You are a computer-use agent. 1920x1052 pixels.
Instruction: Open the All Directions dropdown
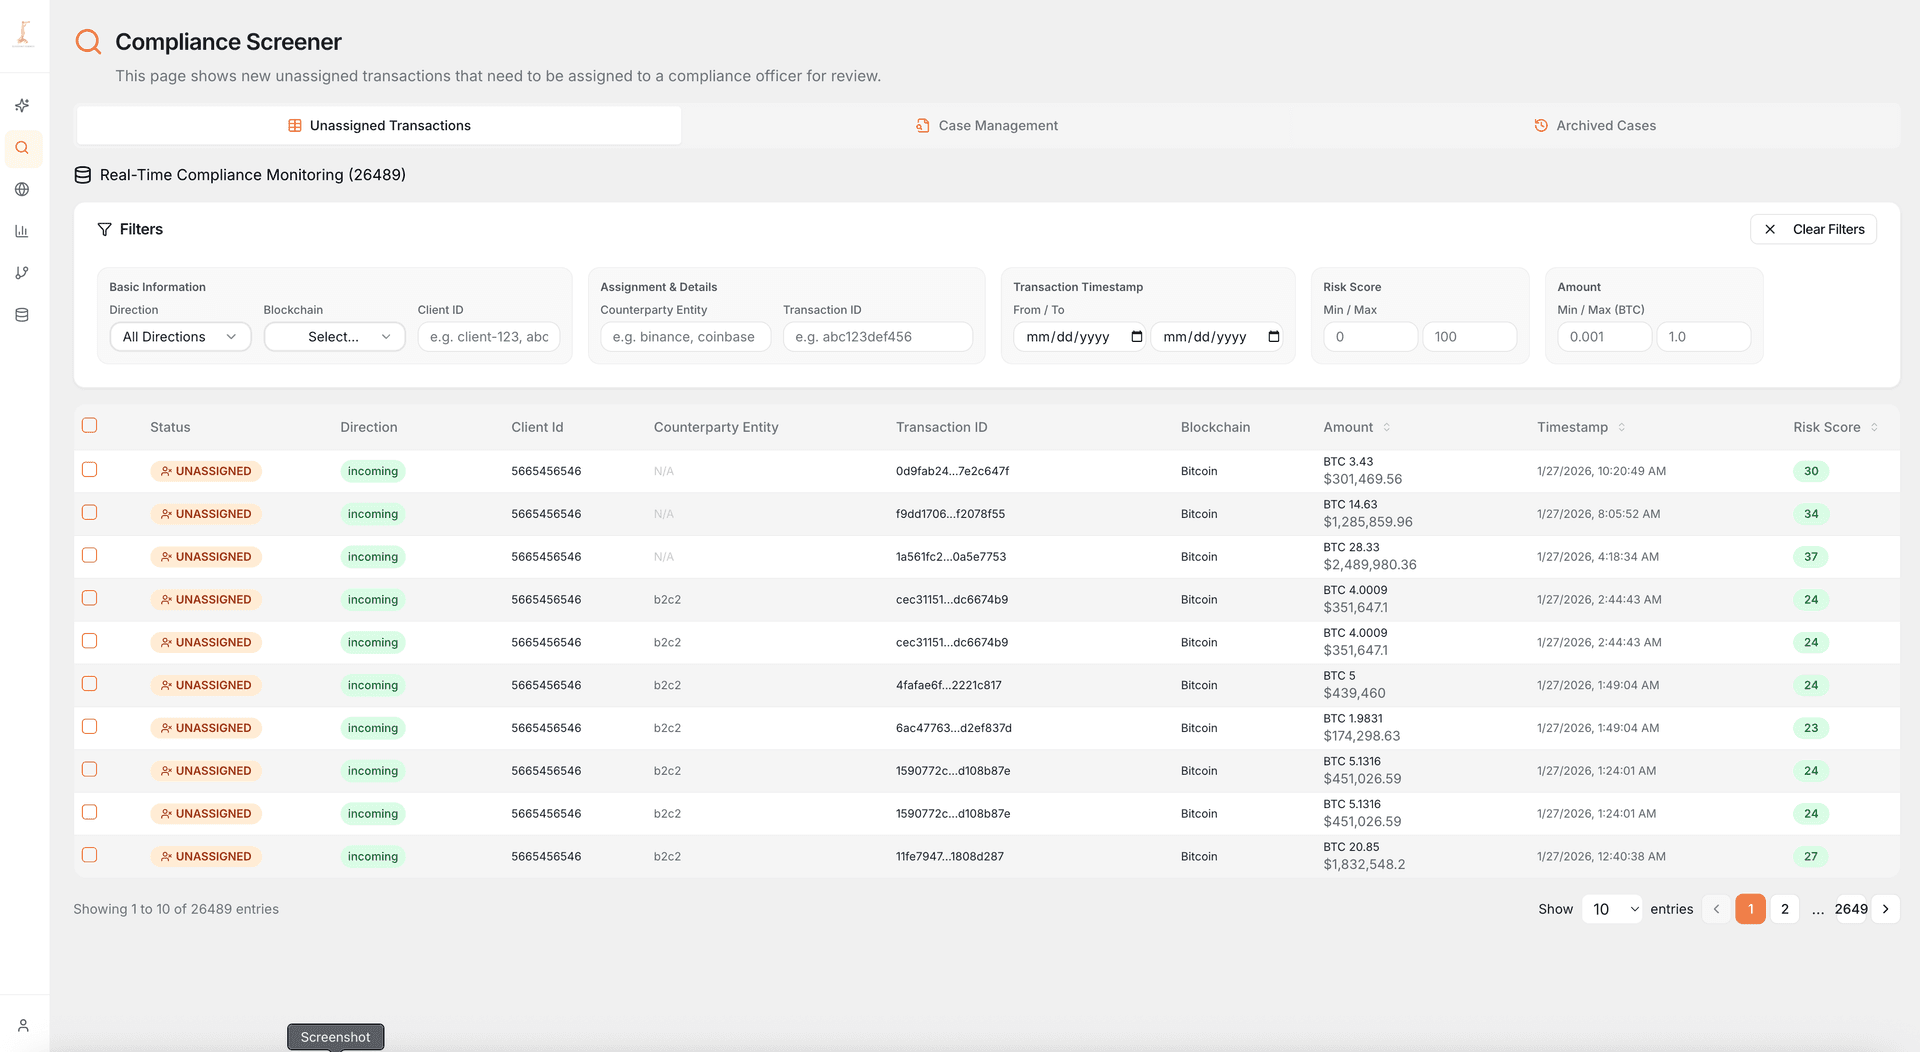(179, 336)
